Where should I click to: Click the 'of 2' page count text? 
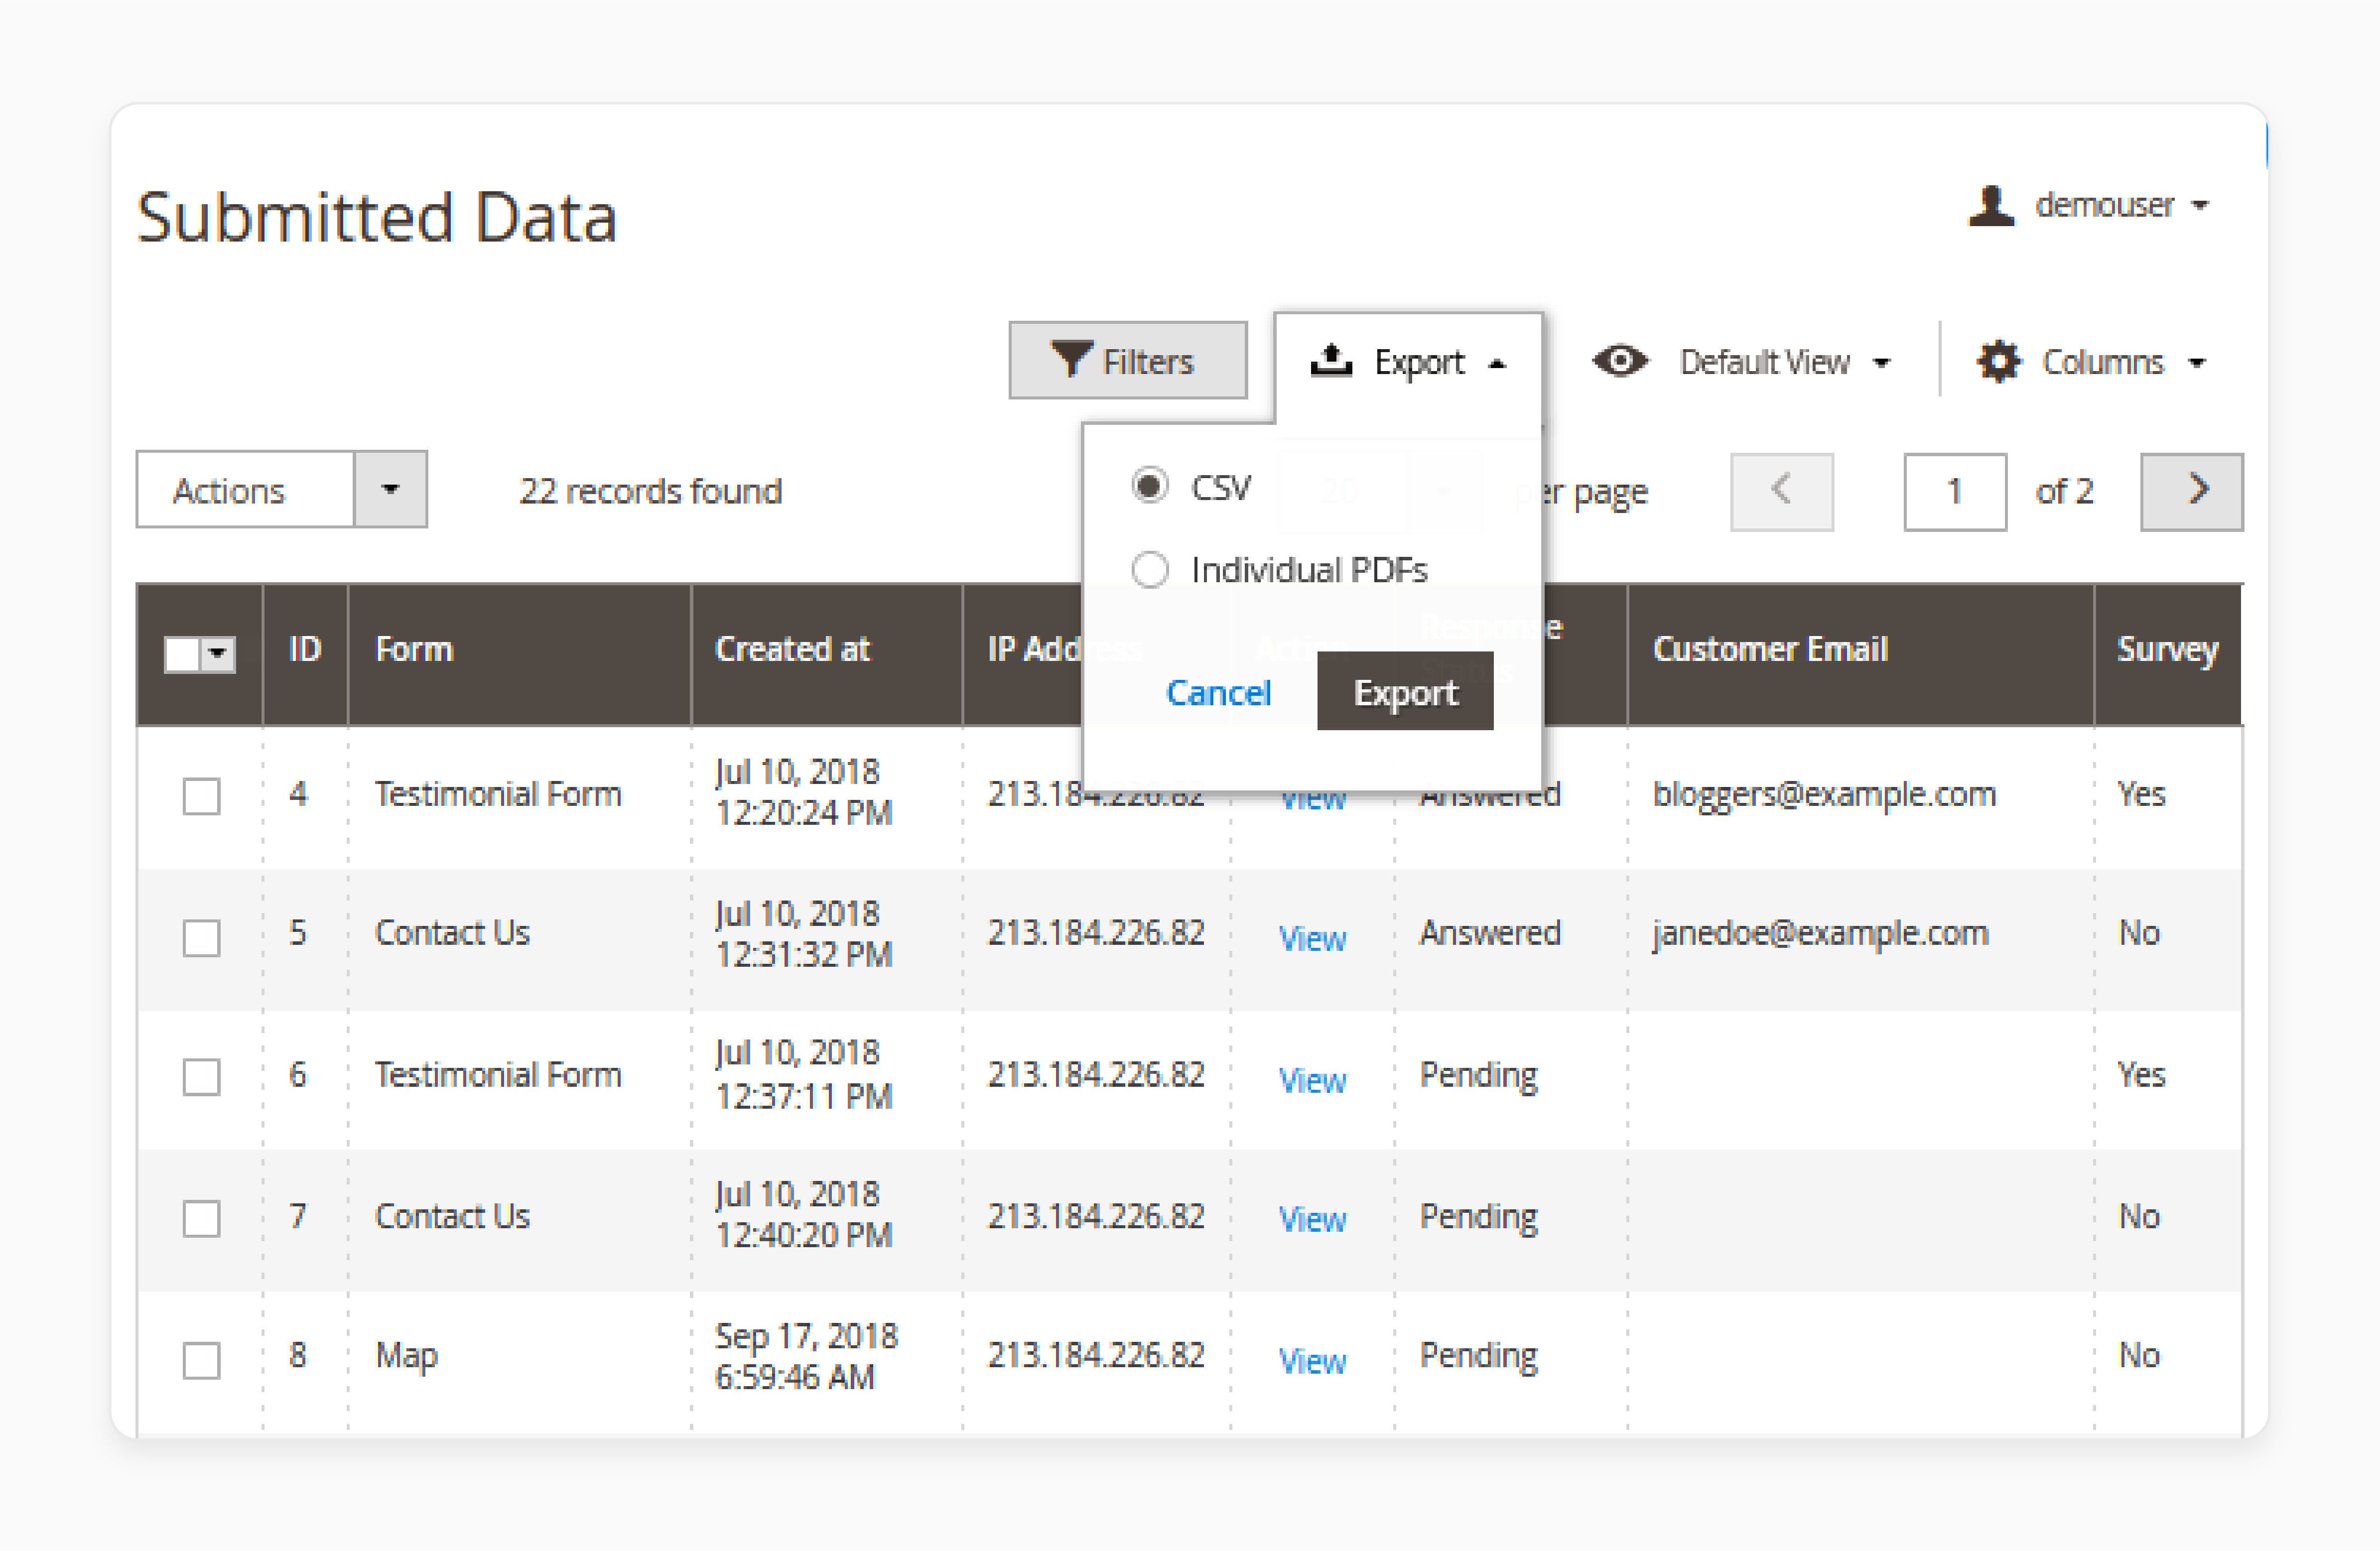[x=2064, y=491]
